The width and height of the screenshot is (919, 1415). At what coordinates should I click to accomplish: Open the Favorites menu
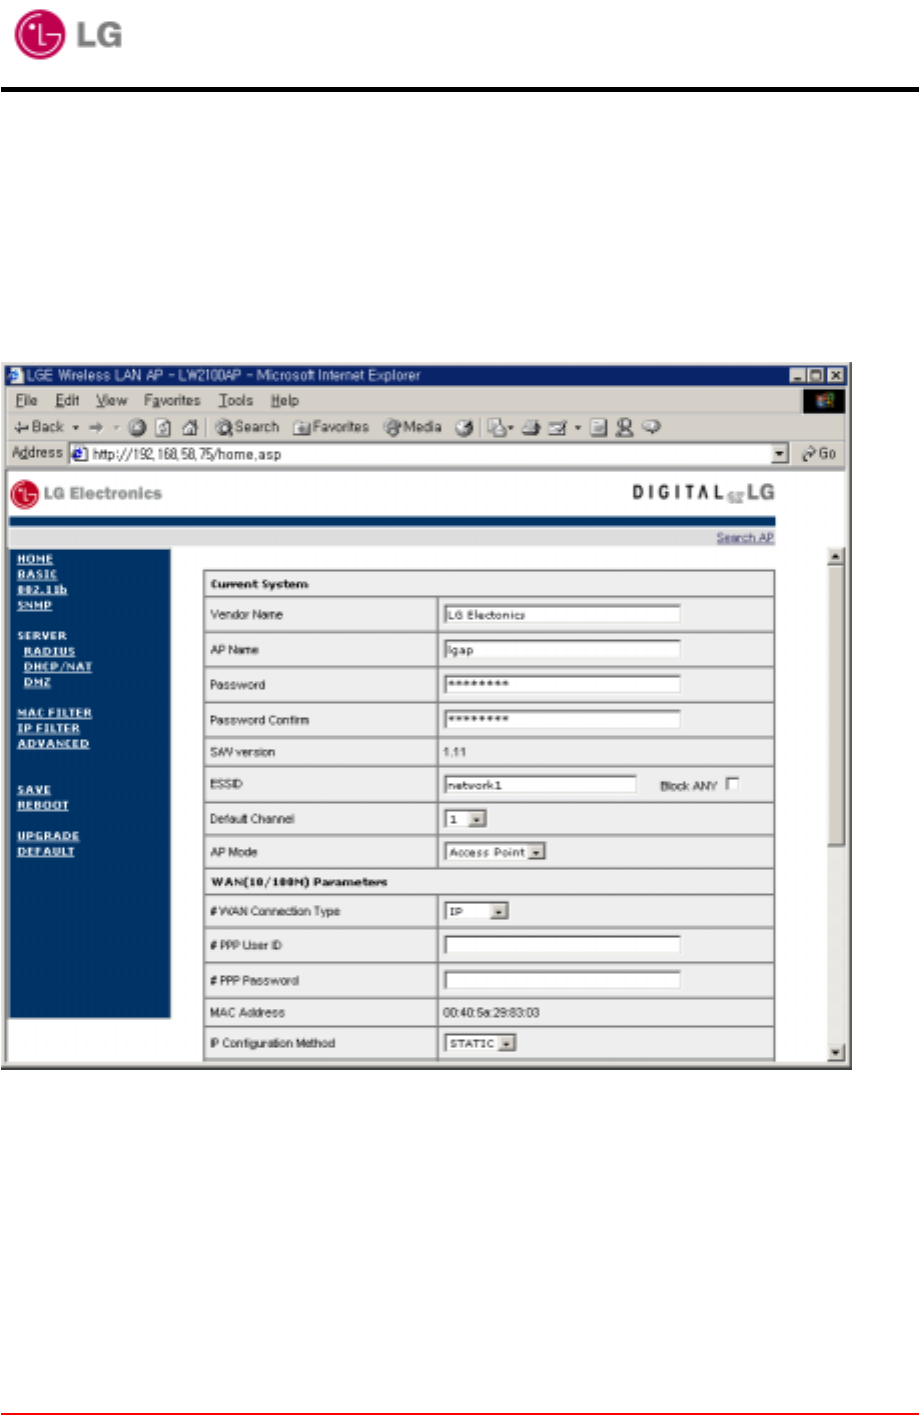172,400
